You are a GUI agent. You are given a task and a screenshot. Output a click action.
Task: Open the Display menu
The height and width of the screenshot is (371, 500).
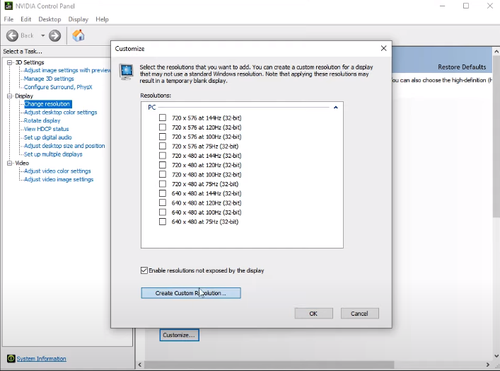78,19
